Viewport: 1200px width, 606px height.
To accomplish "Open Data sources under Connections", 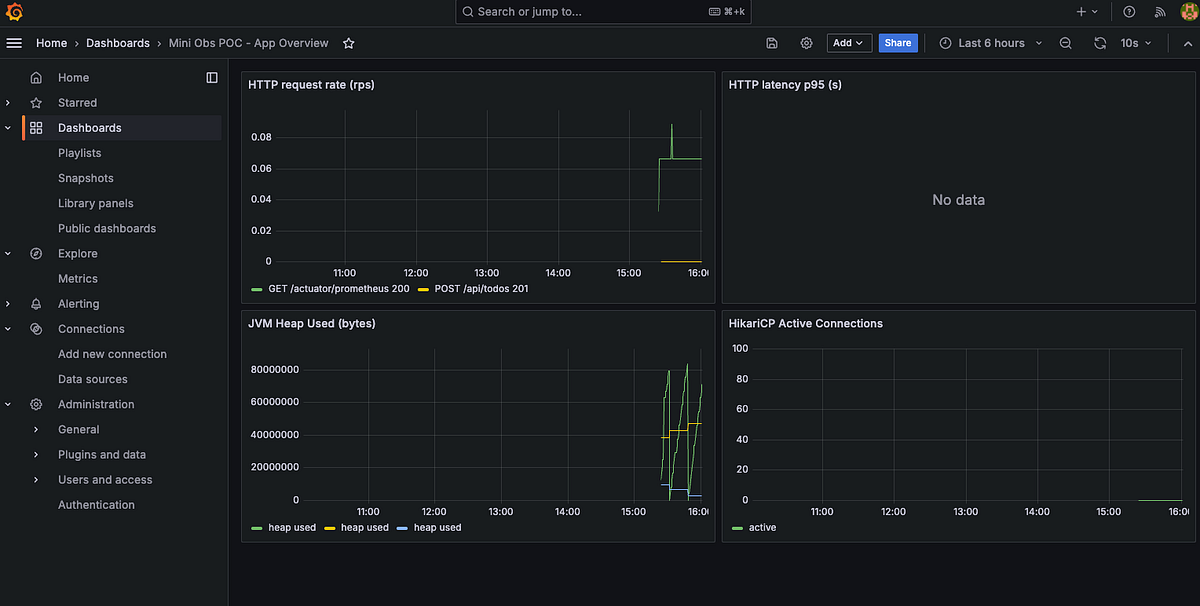I will tap(93, 379).
